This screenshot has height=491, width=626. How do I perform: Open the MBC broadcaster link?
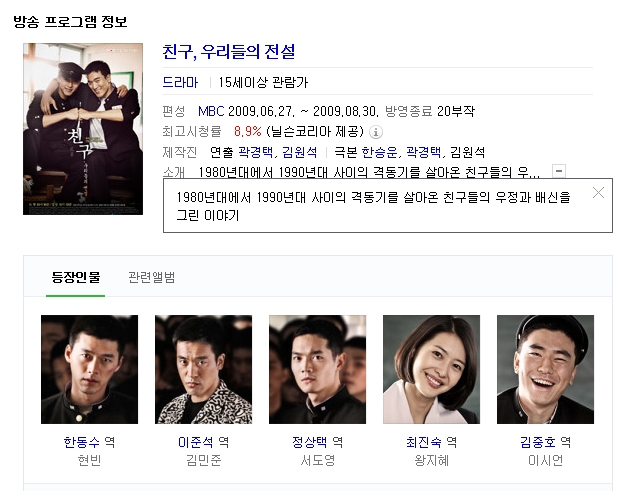coord(211,111)
